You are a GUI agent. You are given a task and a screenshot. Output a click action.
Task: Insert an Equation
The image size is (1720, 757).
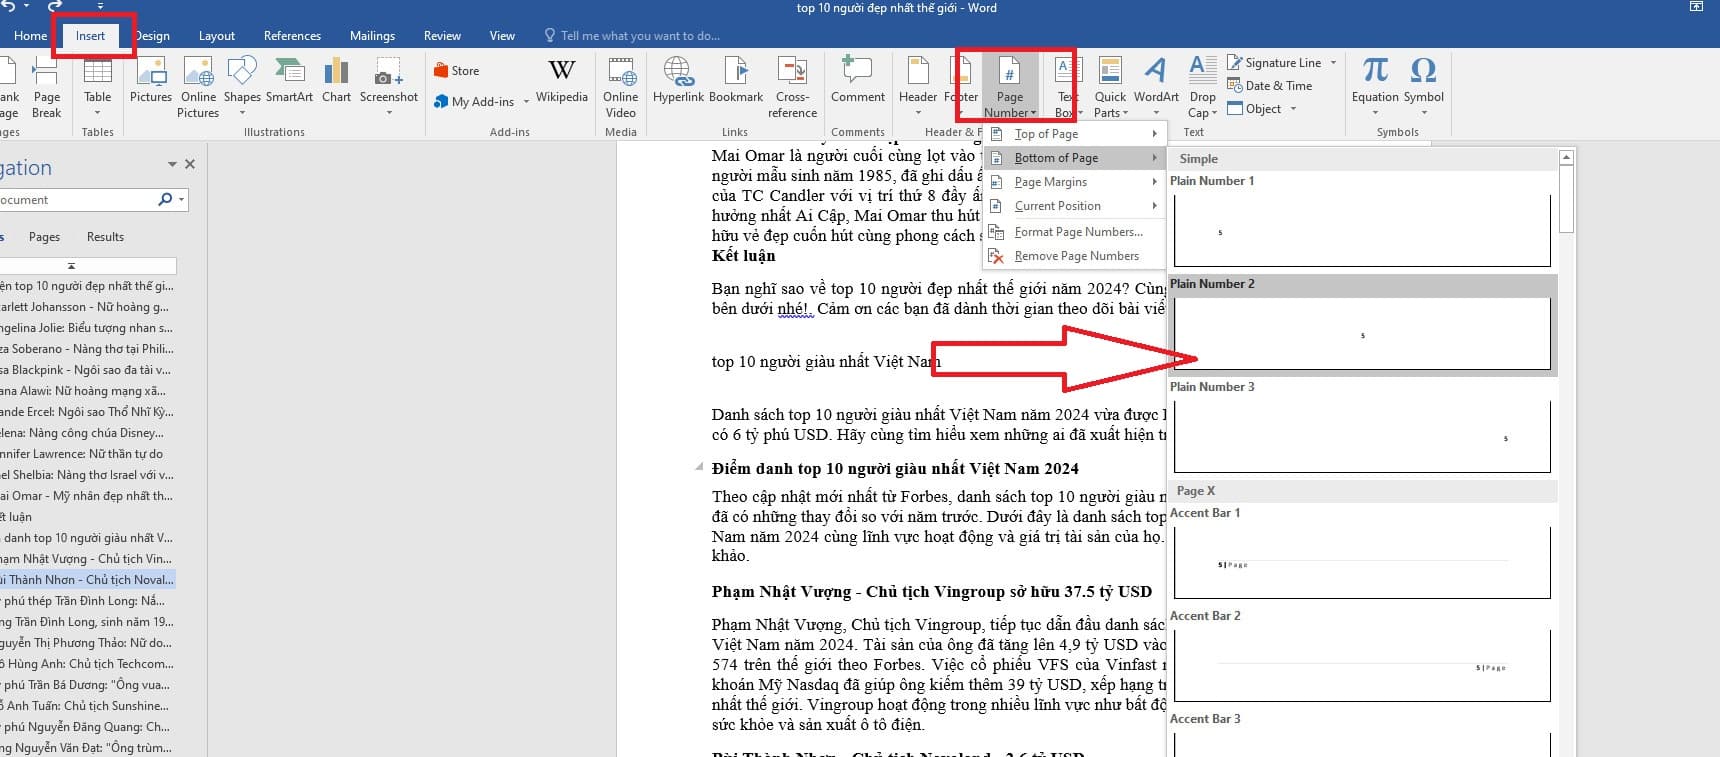point(1375,85)
